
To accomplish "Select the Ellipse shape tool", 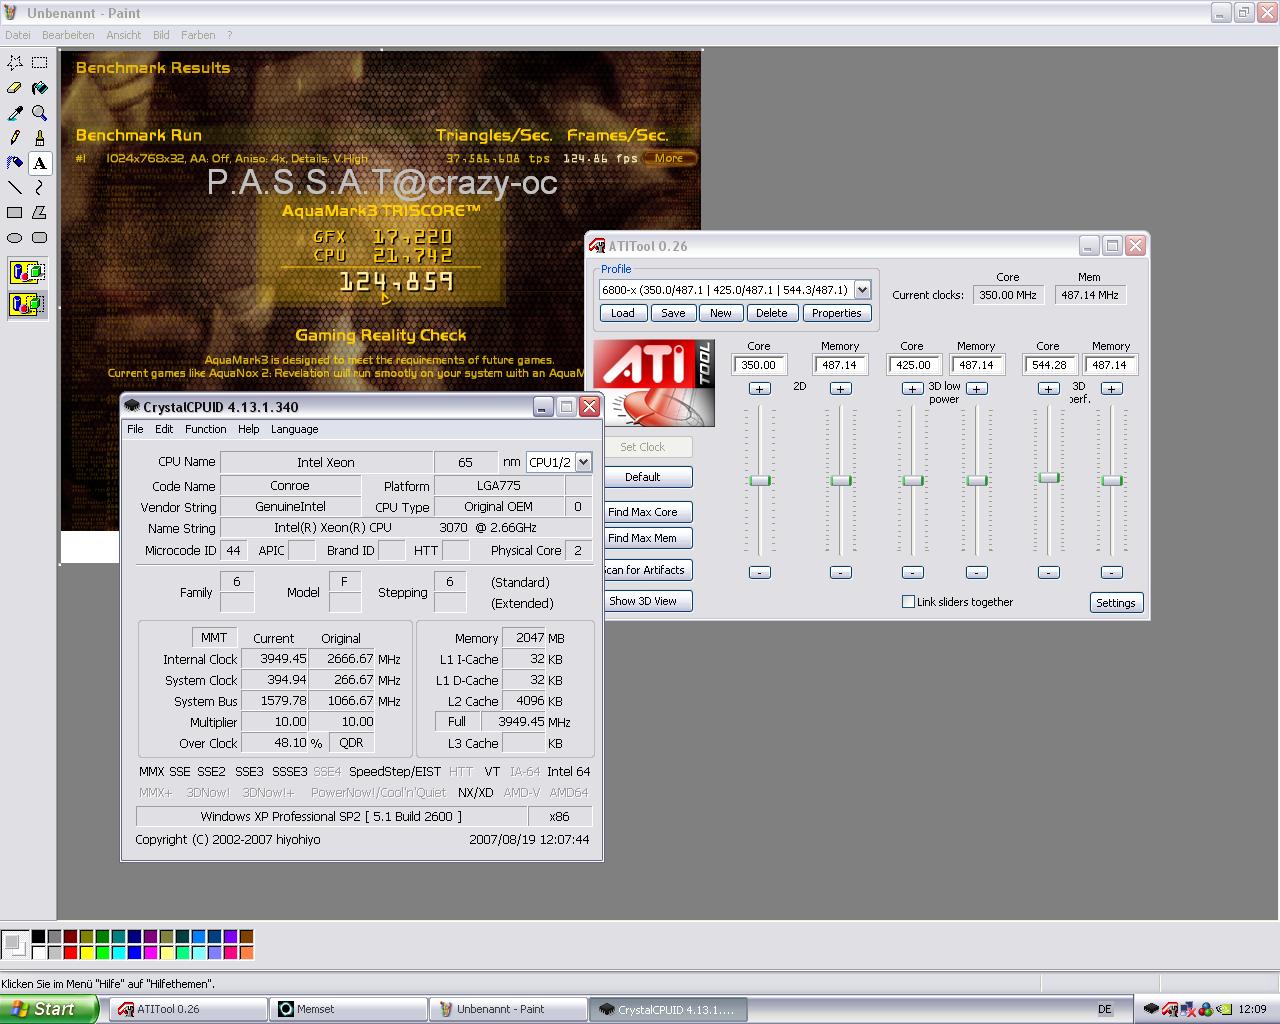I will point(15,238).
